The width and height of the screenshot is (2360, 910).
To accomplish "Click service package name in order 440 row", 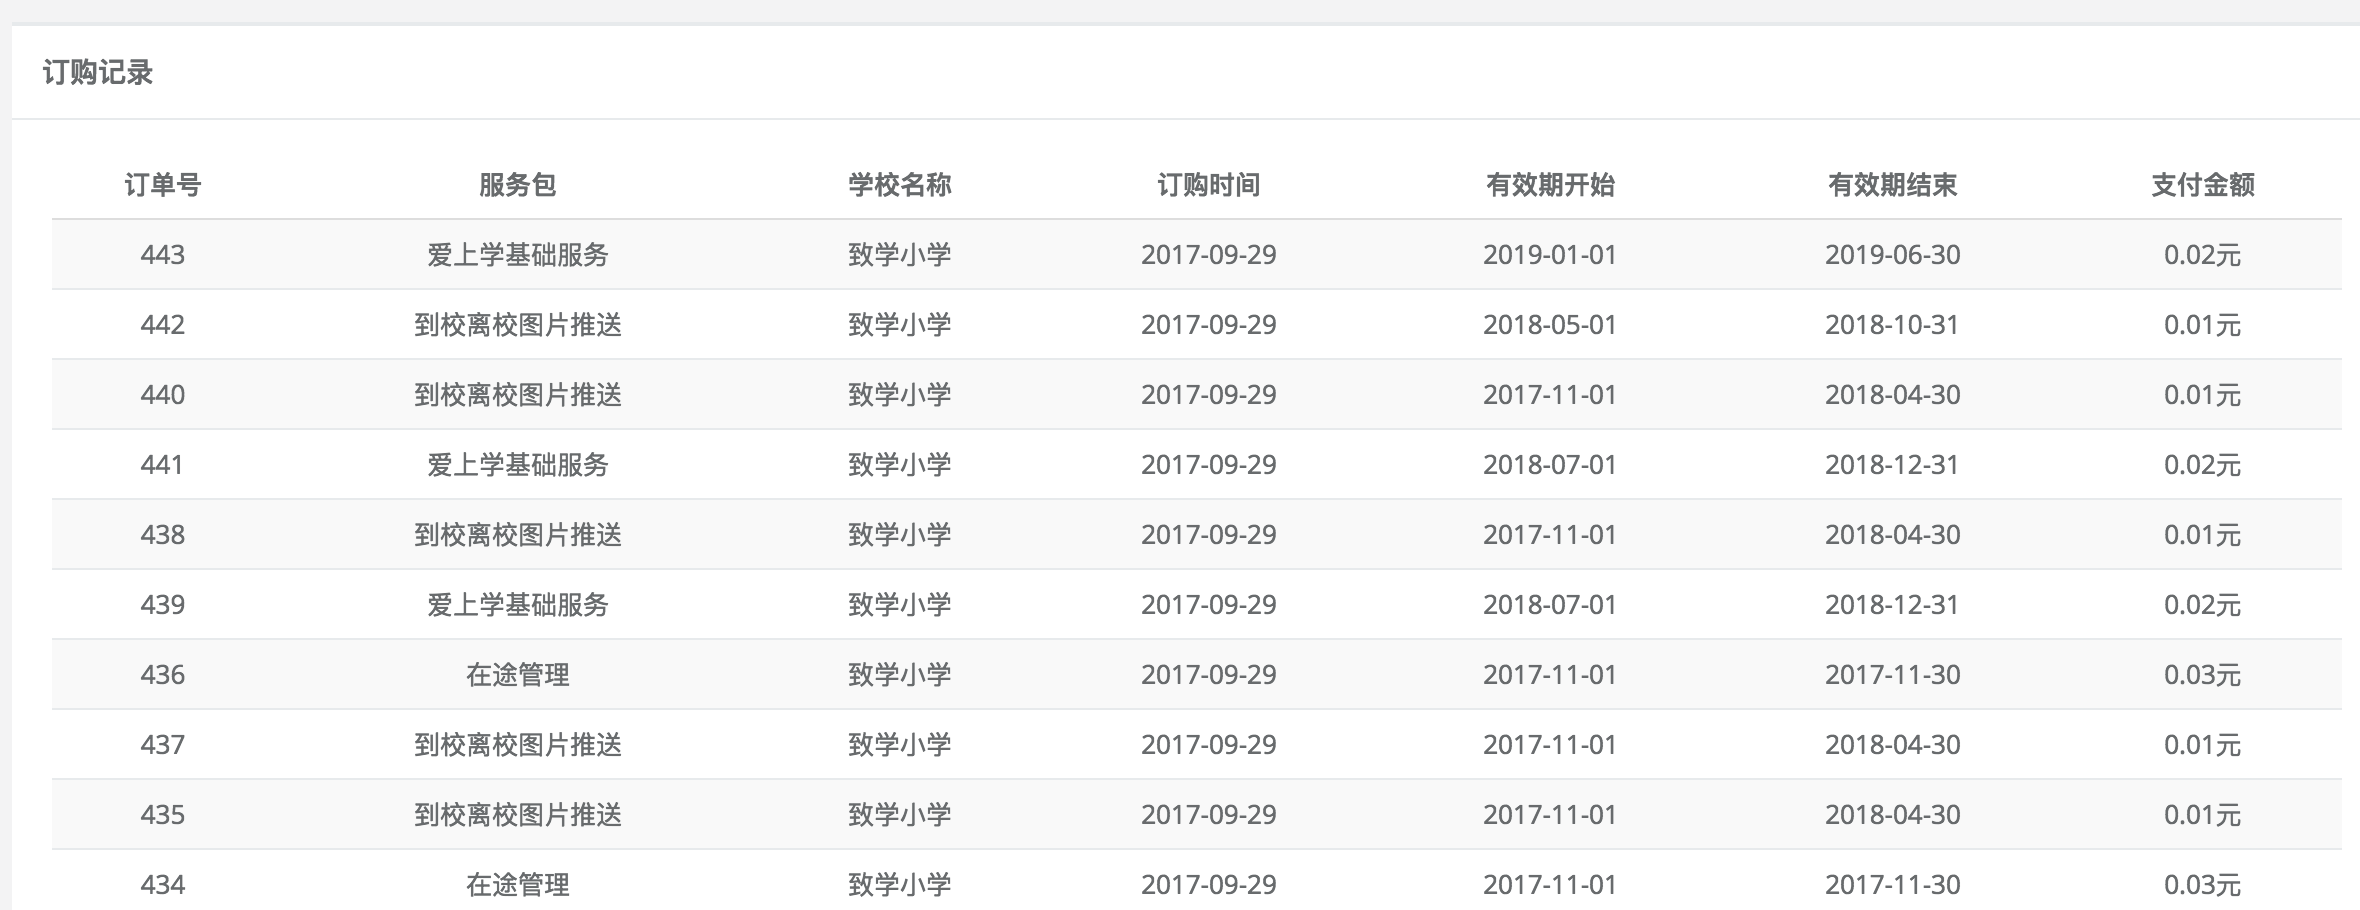I will [x=517, y=395].
